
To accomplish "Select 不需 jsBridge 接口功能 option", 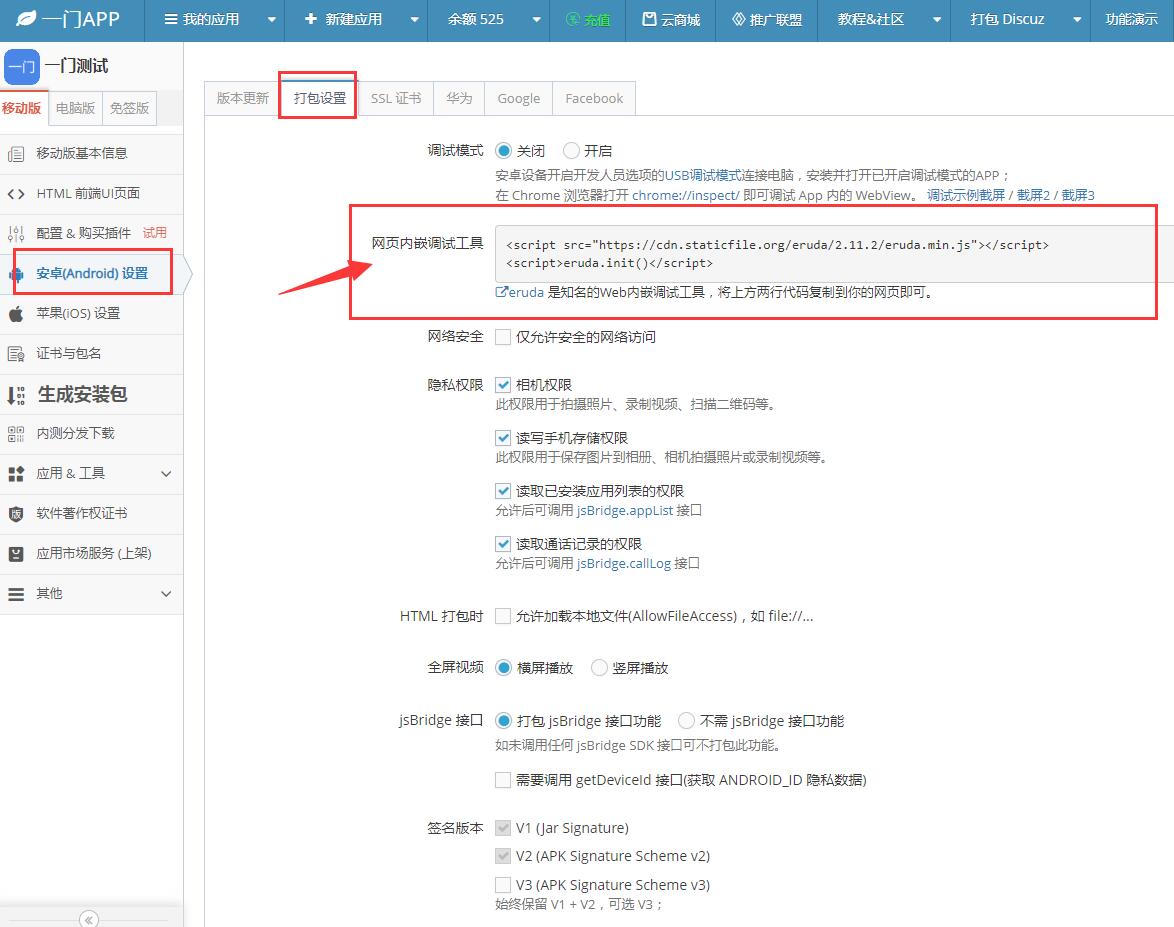I will point(686,720).
